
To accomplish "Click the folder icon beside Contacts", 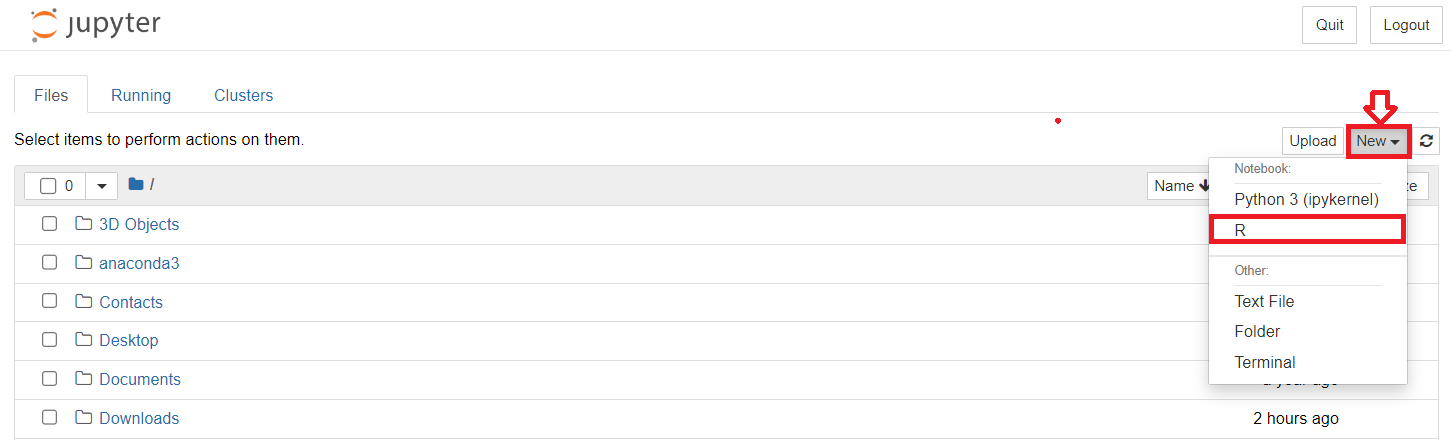I will click(84, 302).
